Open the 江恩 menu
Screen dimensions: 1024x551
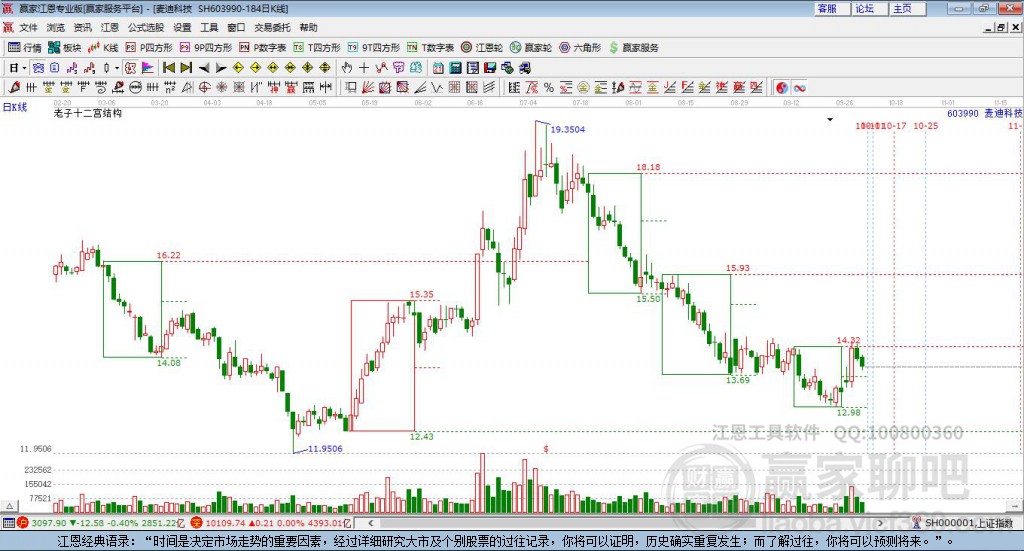click(110, 27)
